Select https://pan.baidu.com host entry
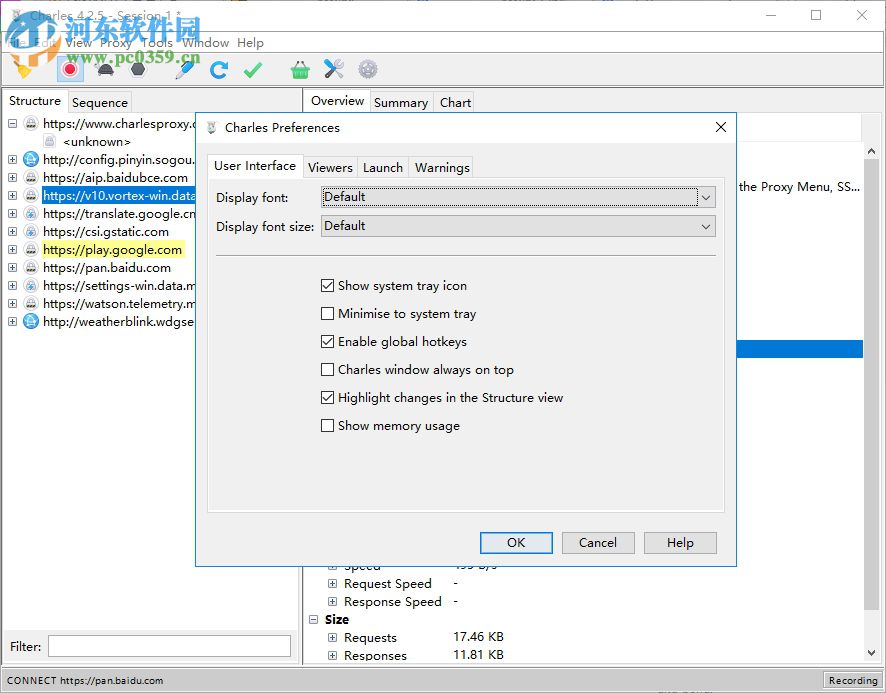This screenshot has height=693, width=886. (x=107, y=267)
